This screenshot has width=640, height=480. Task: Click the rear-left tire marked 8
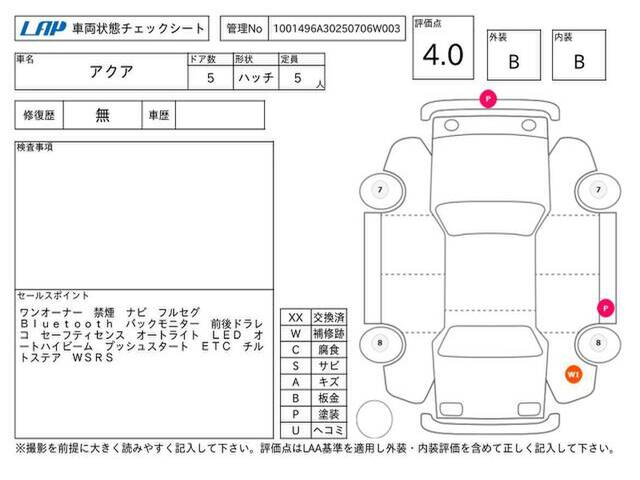[x=382, y=344]
